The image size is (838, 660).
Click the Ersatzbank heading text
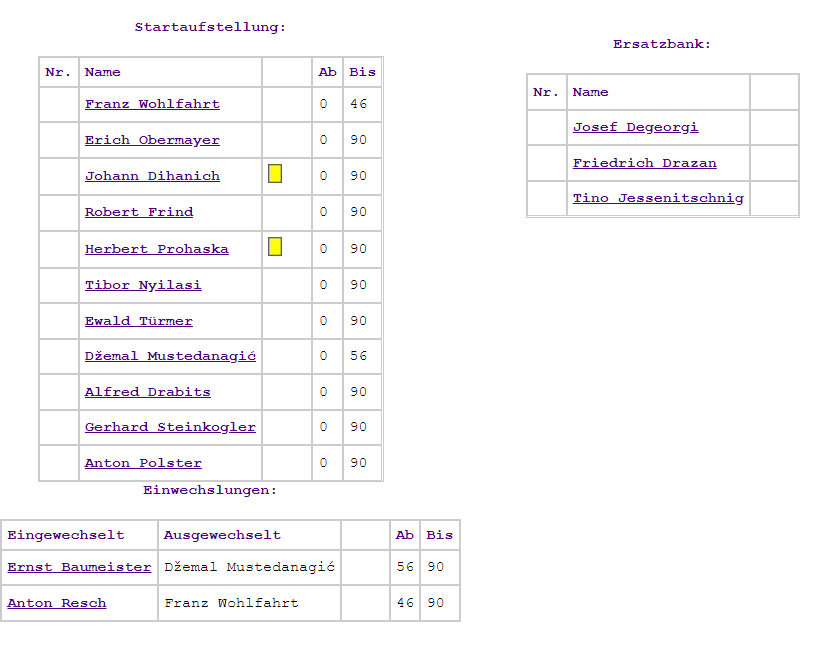[662, 44]
